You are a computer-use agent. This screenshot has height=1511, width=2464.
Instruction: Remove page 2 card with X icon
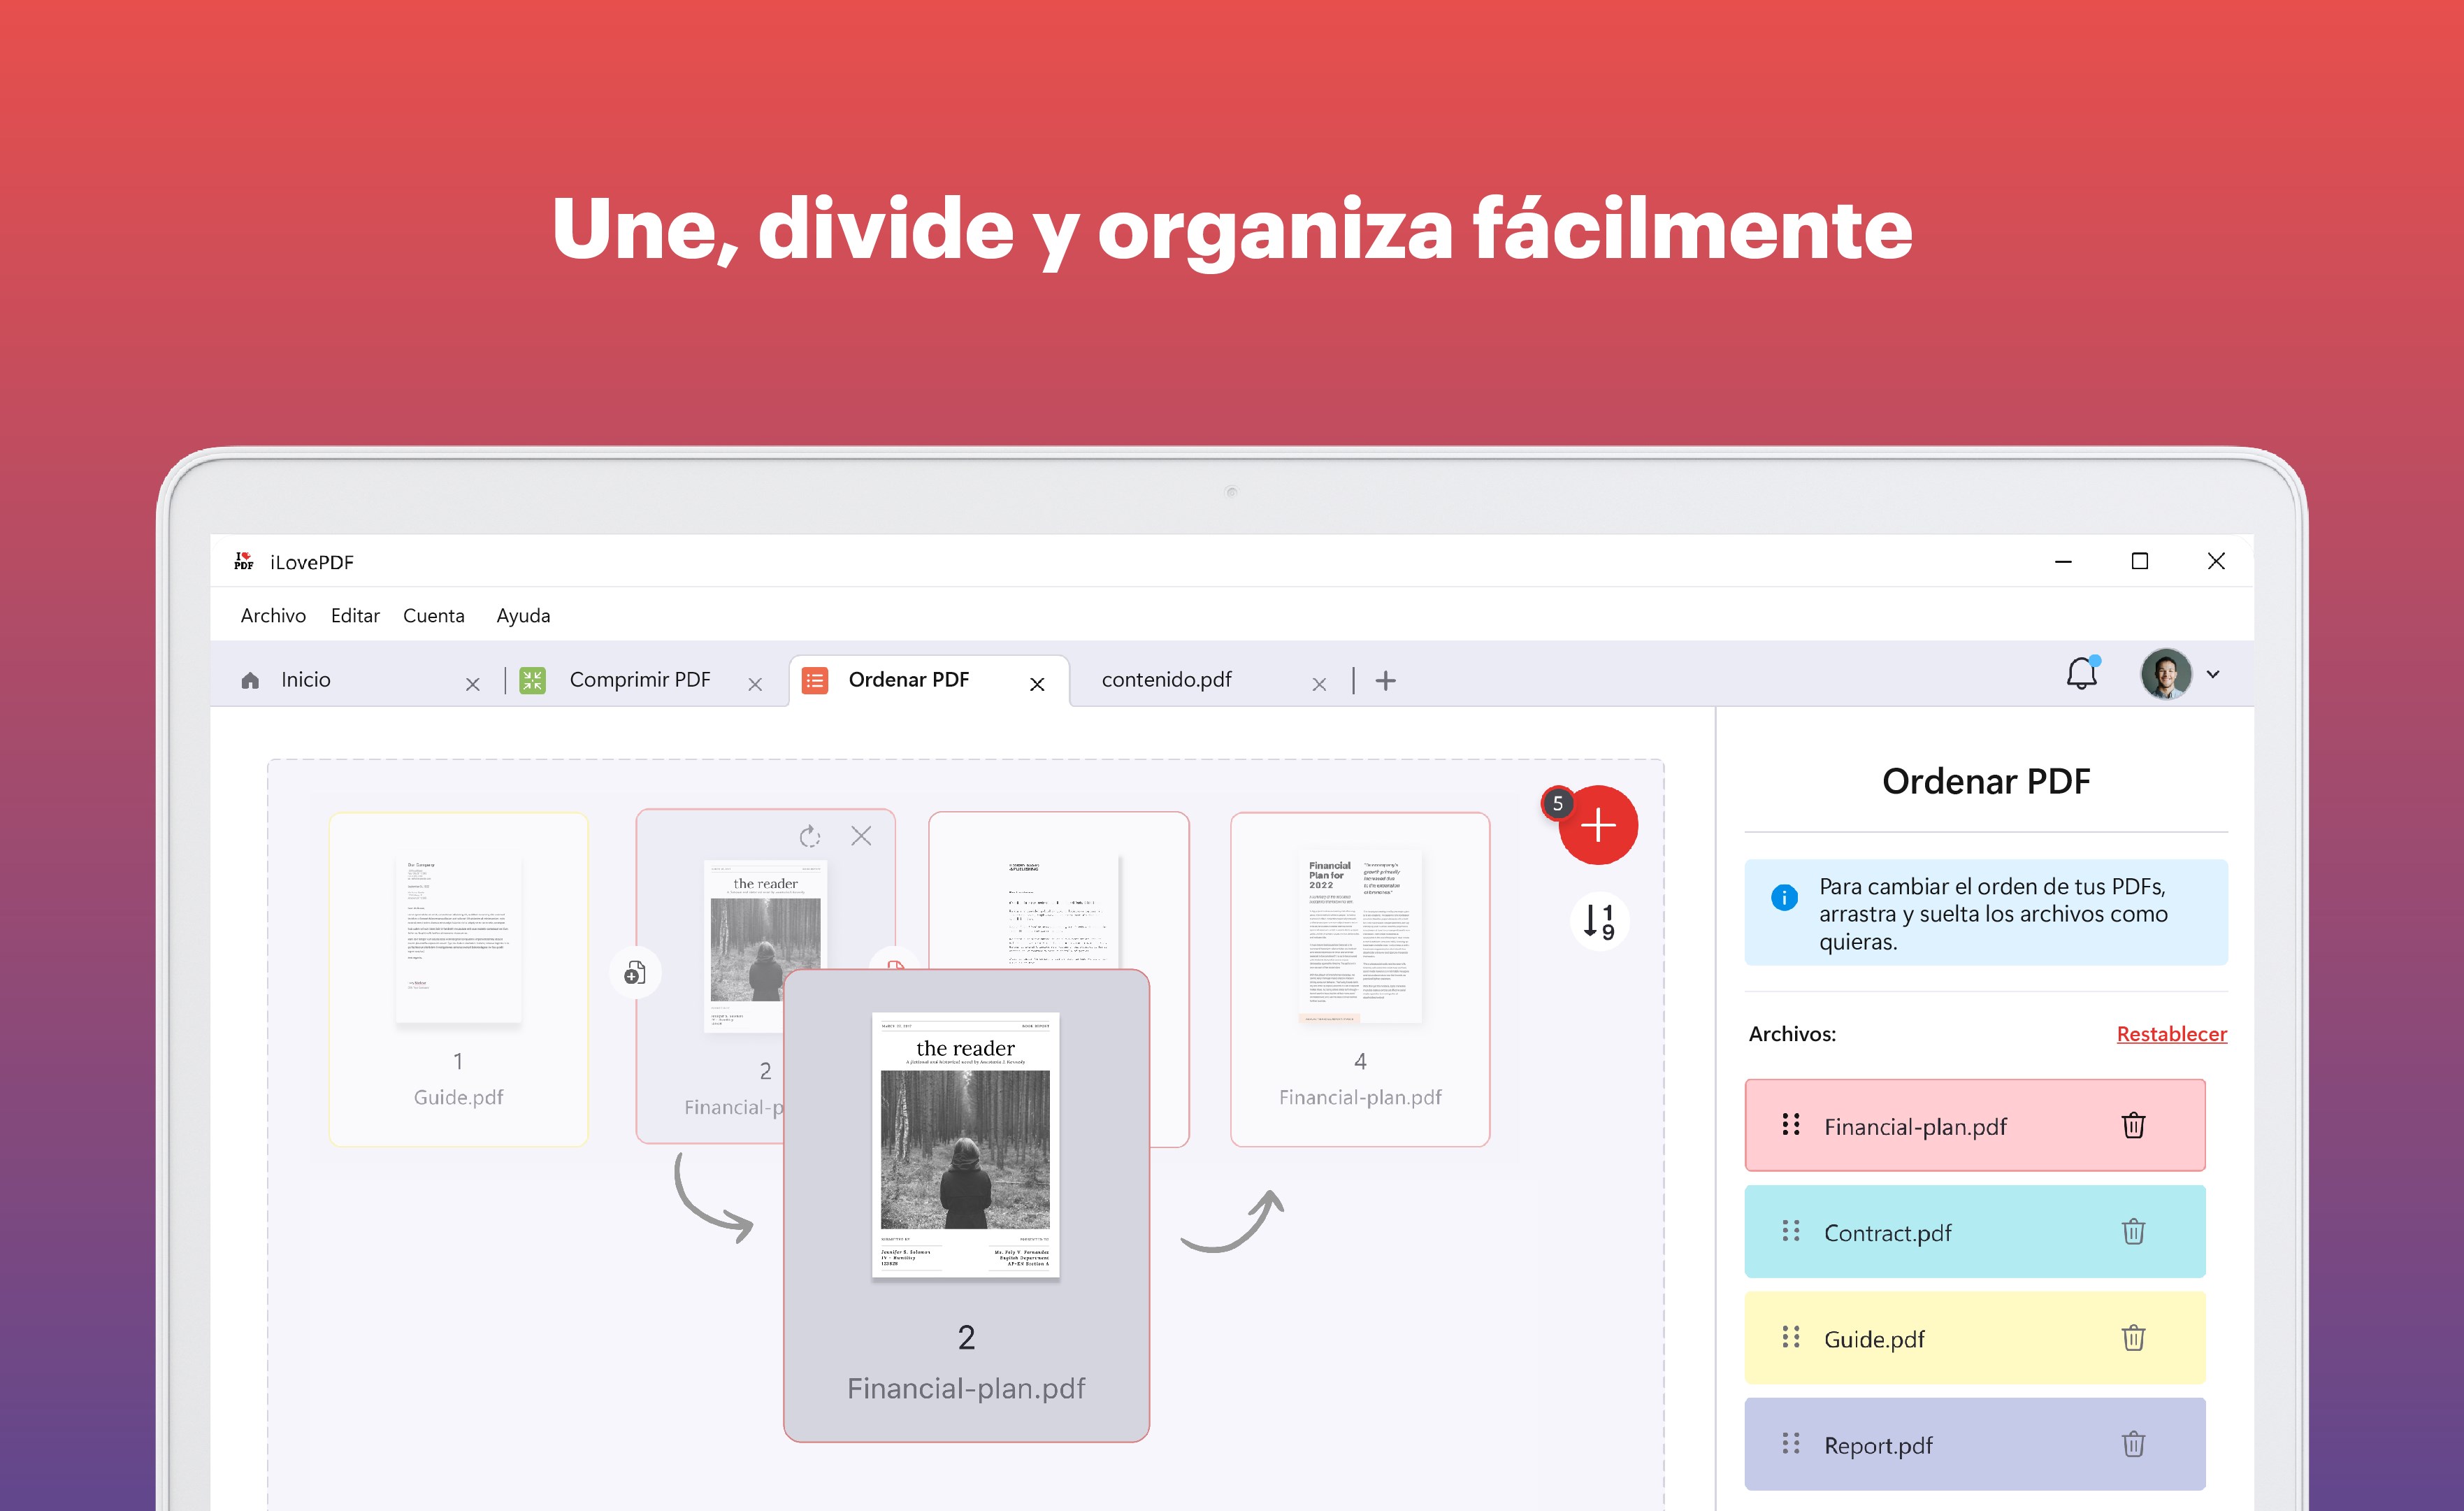click(x=861, y=836)
